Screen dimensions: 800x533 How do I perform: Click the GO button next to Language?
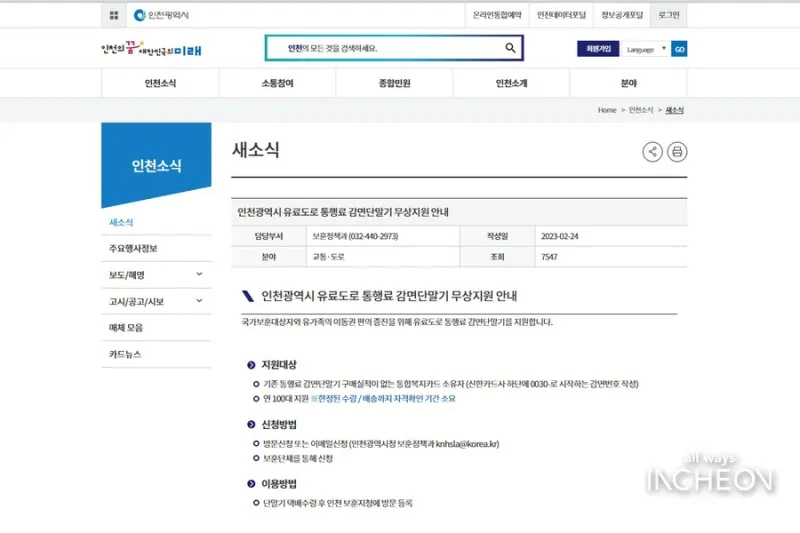pos(679,49)
